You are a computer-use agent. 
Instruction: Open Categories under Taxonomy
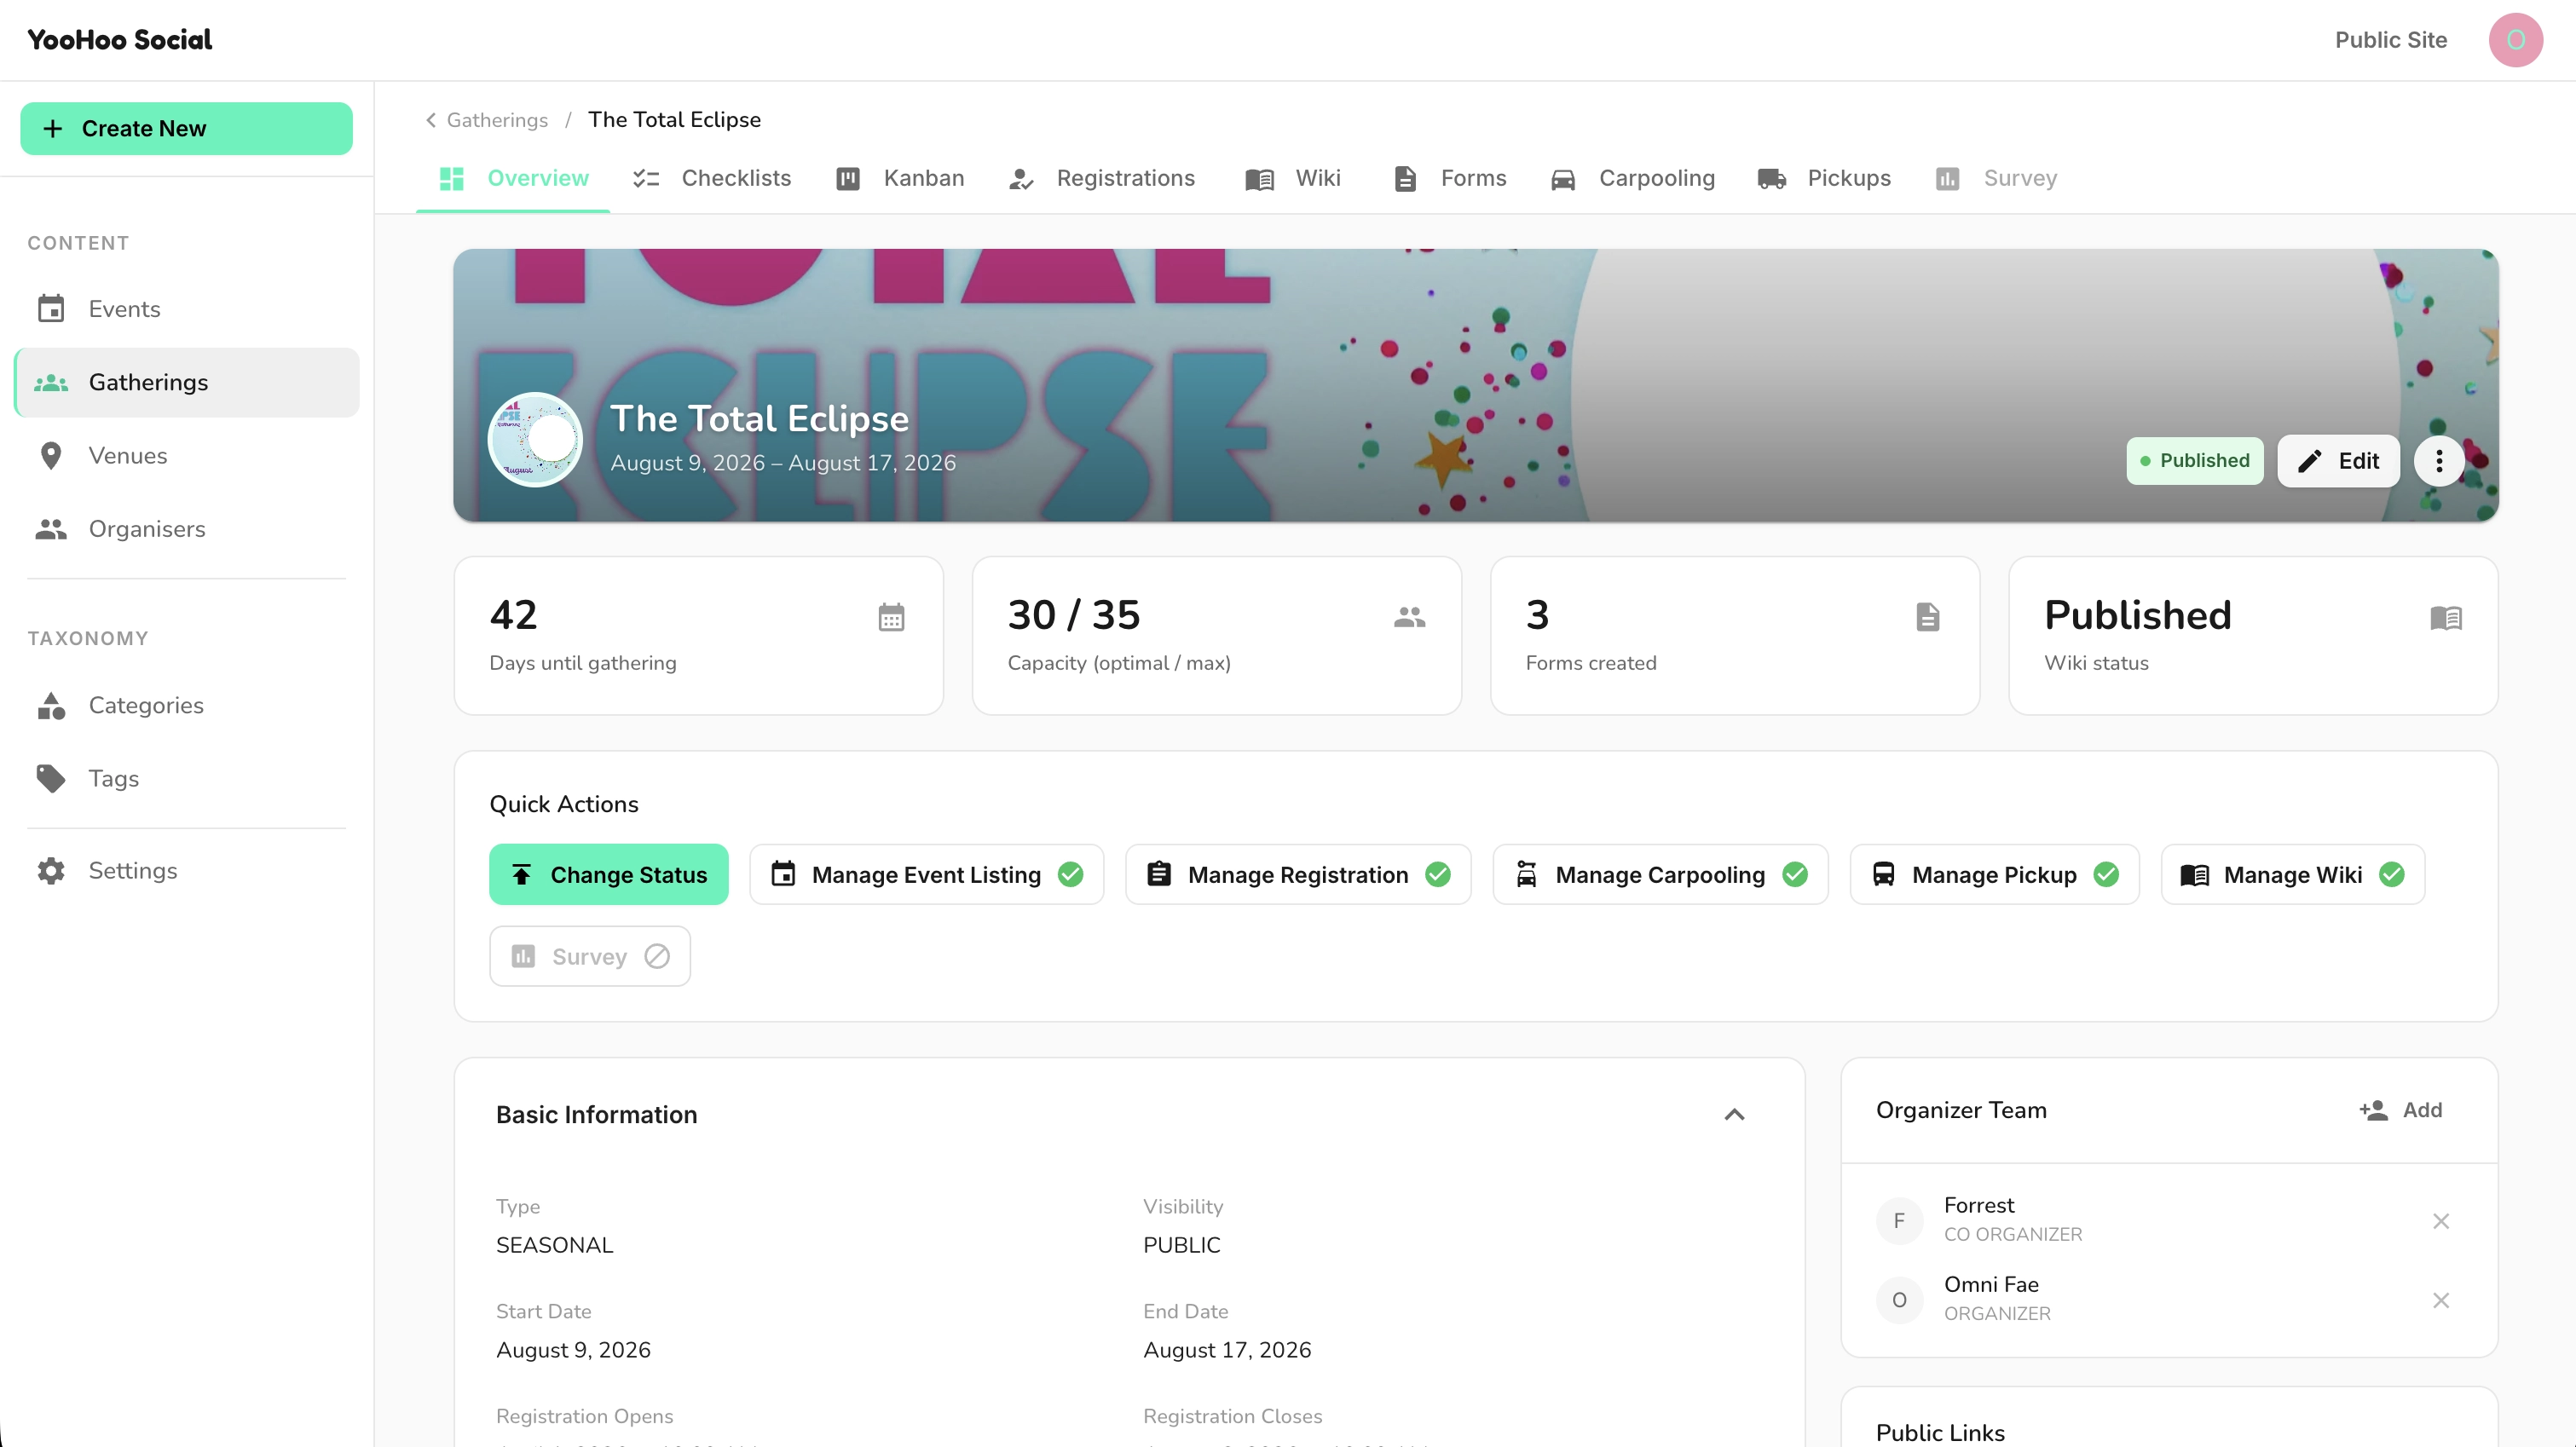click(187, 705)
